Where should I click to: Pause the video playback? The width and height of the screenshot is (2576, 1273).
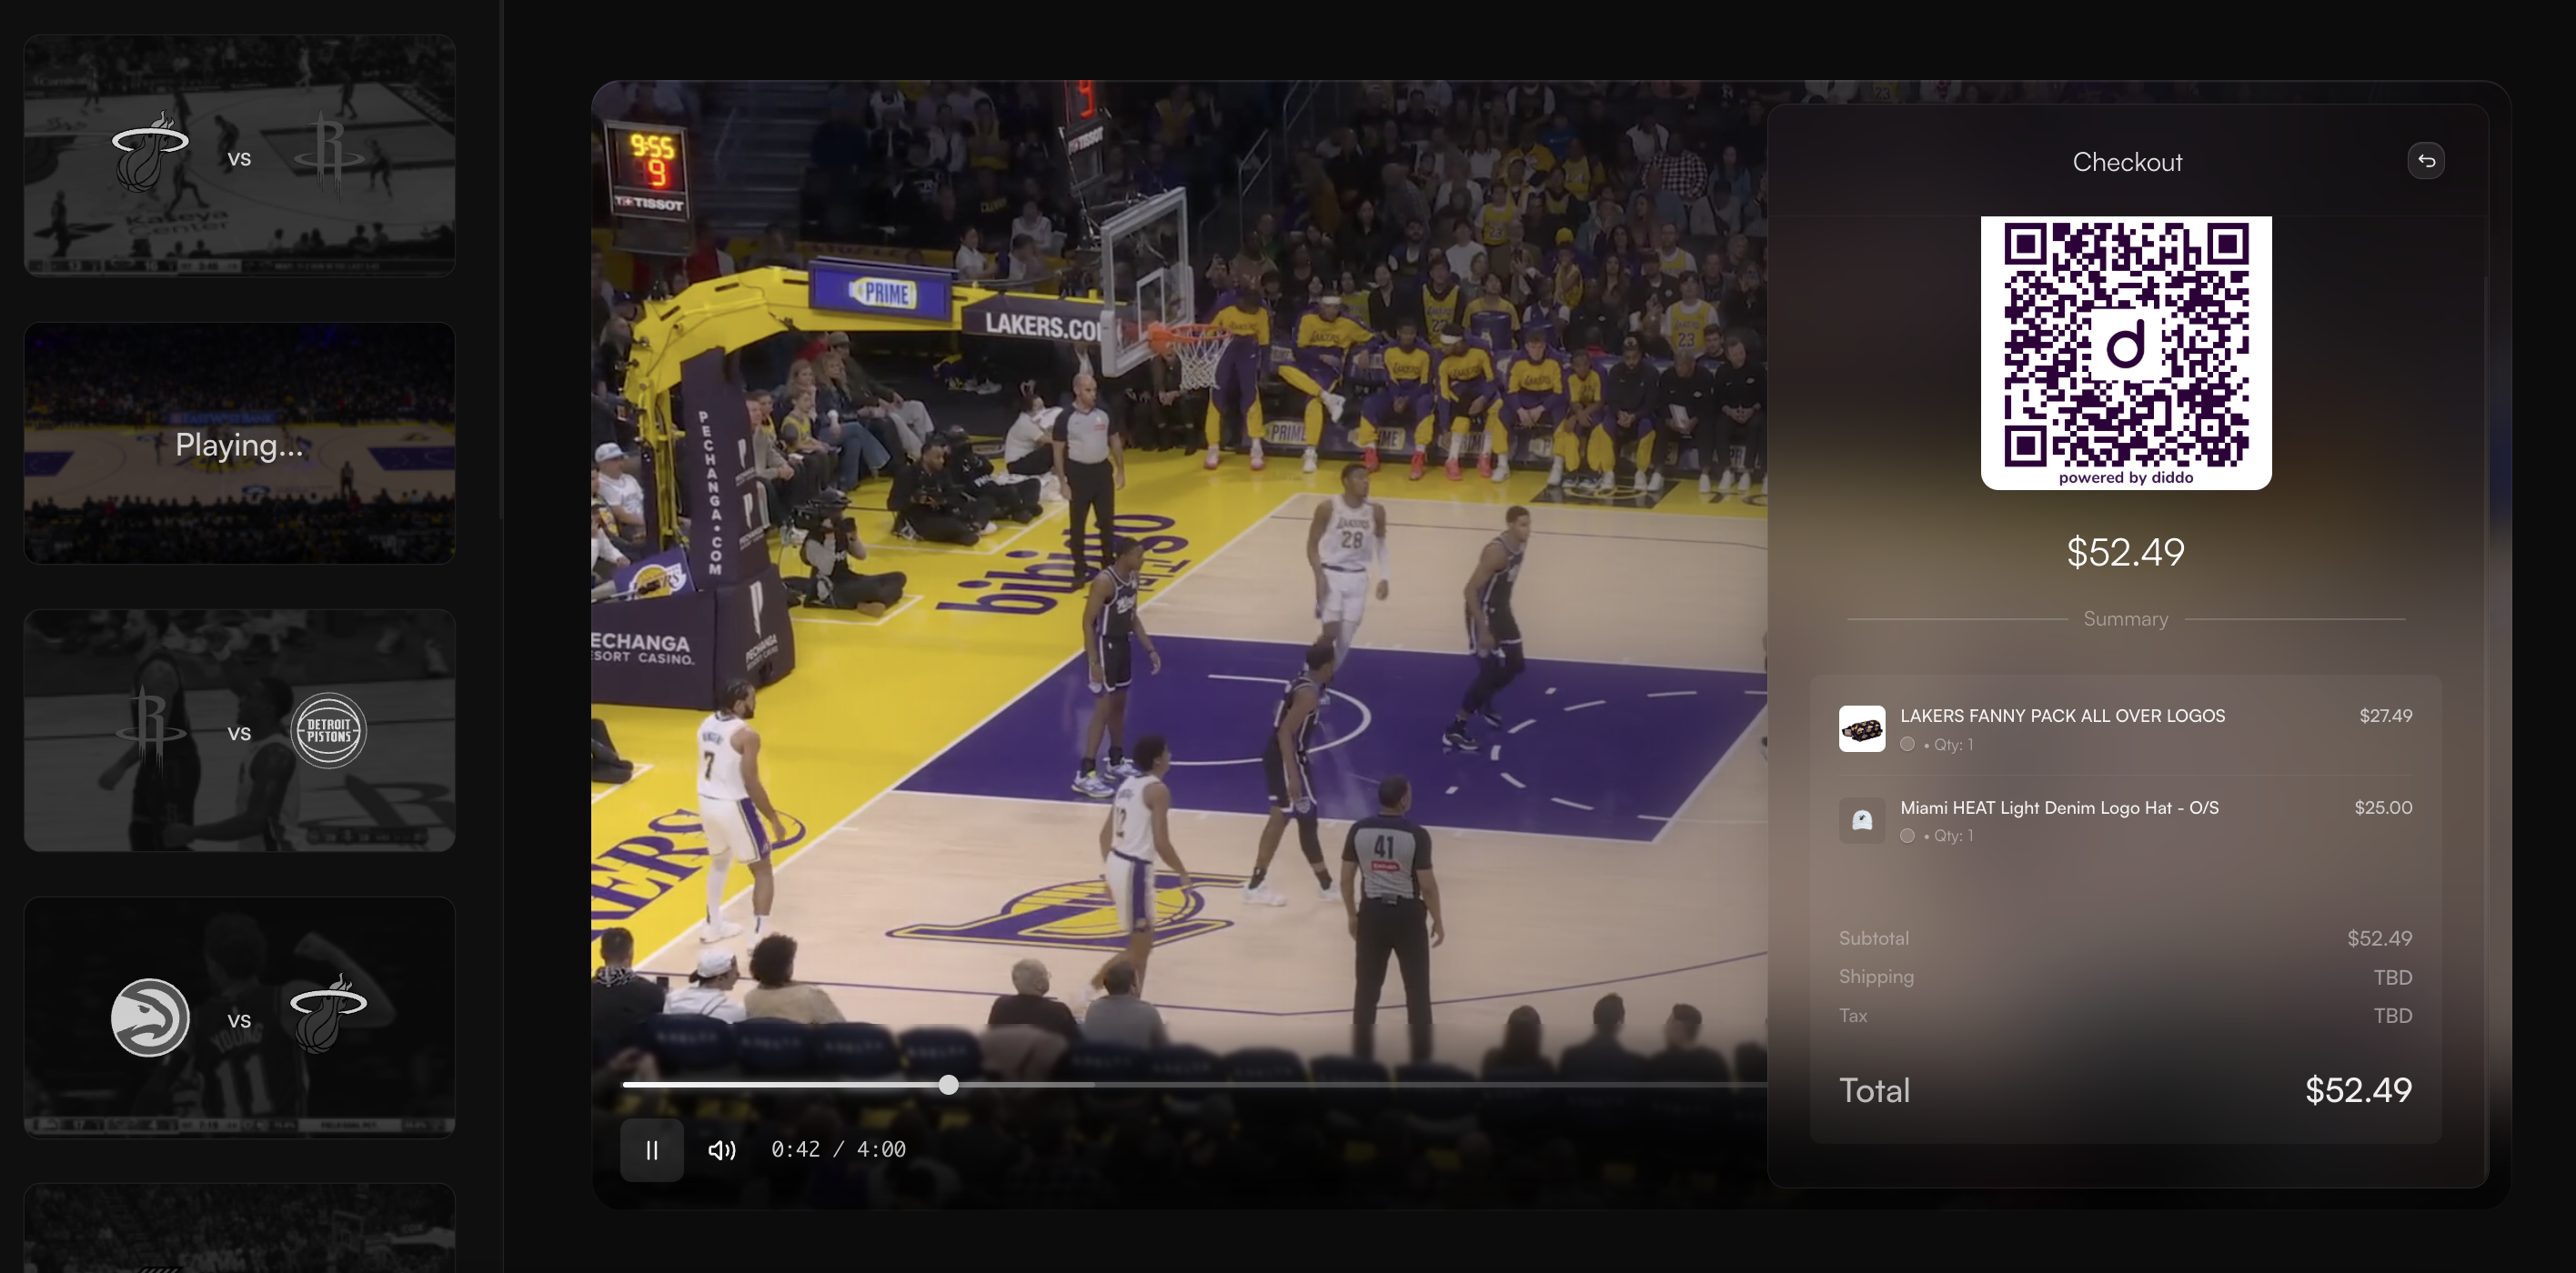coord(651,1150)
